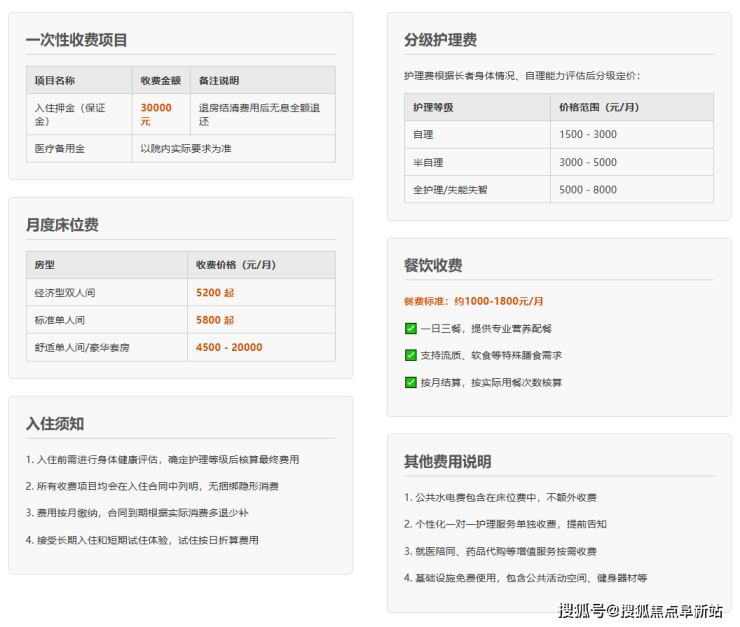
Task: Click item 1 公共水电费包含在床位费中
Action: [x=500, y=498]
